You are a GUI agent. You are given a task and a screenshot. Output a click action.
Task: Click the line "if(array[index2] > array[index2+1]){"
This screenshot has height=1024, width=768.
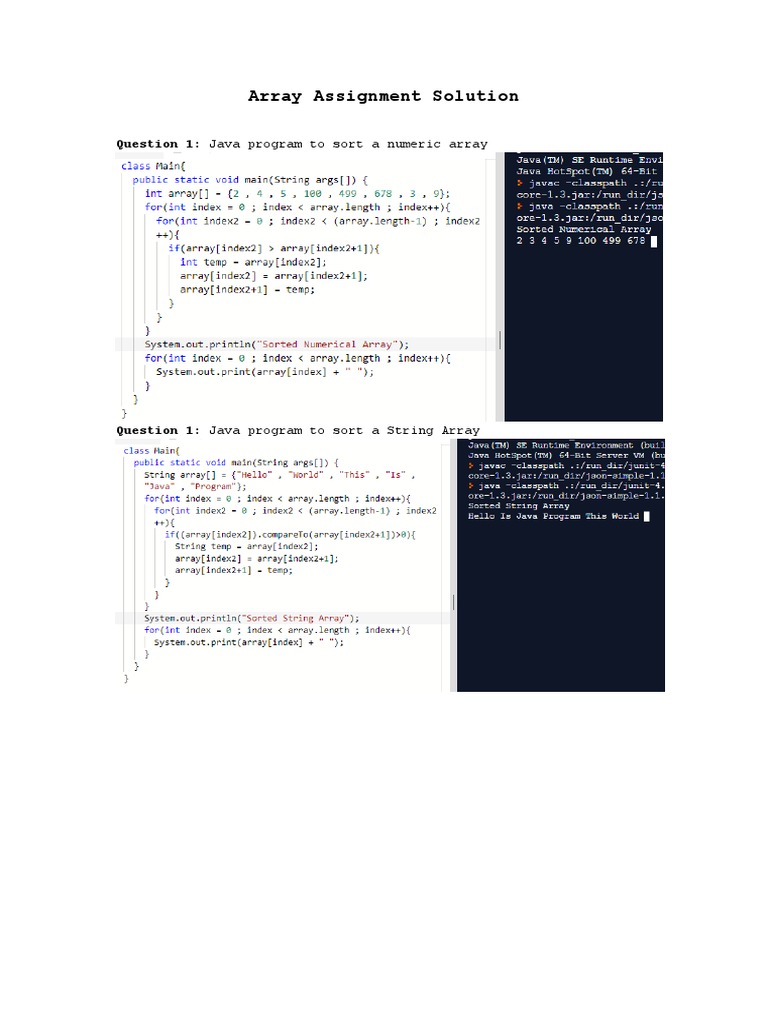[274, 248]
